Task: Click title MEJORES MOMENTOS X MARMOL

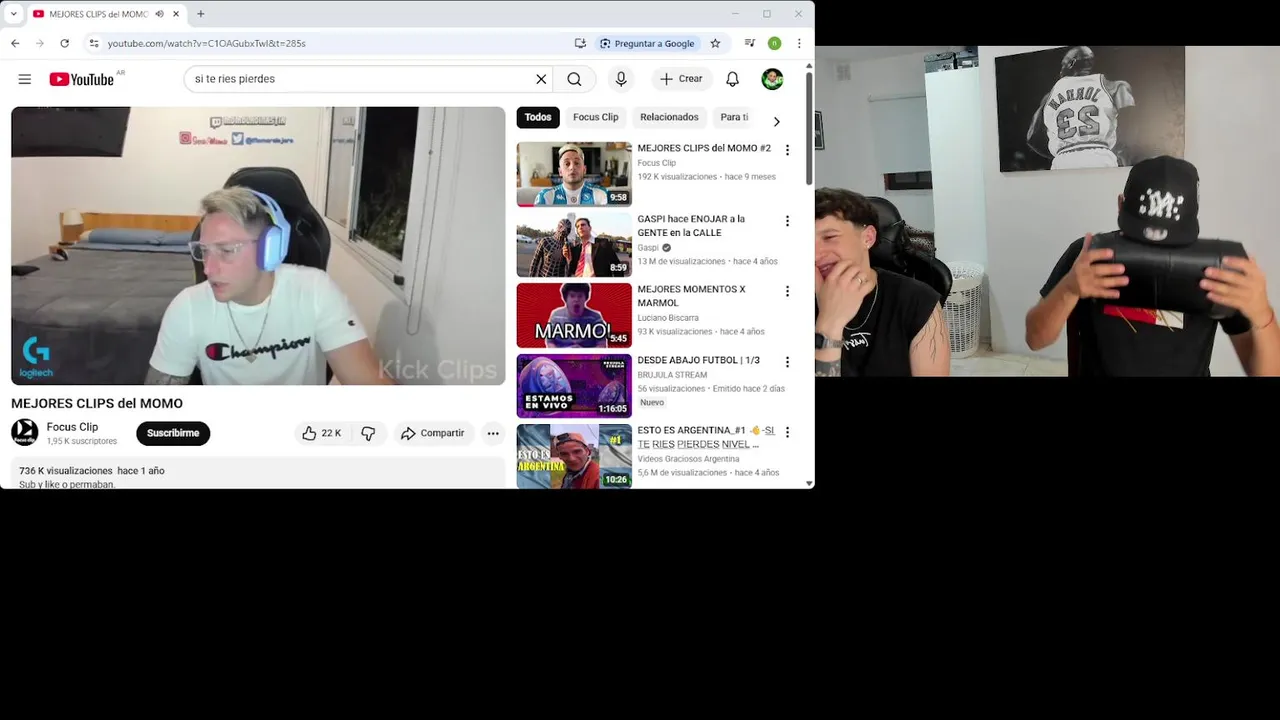Action: [692, 296]
